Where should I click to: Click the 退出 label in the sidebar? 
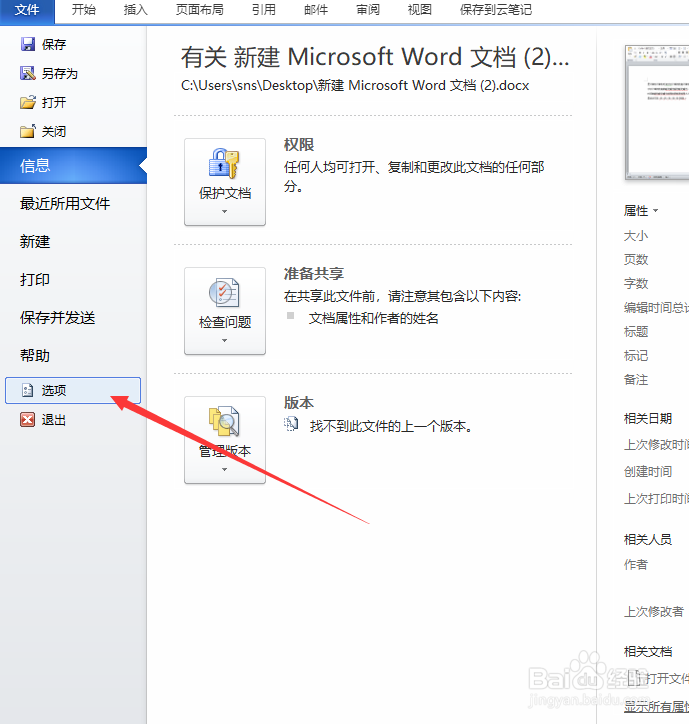(x=54, y=420)
